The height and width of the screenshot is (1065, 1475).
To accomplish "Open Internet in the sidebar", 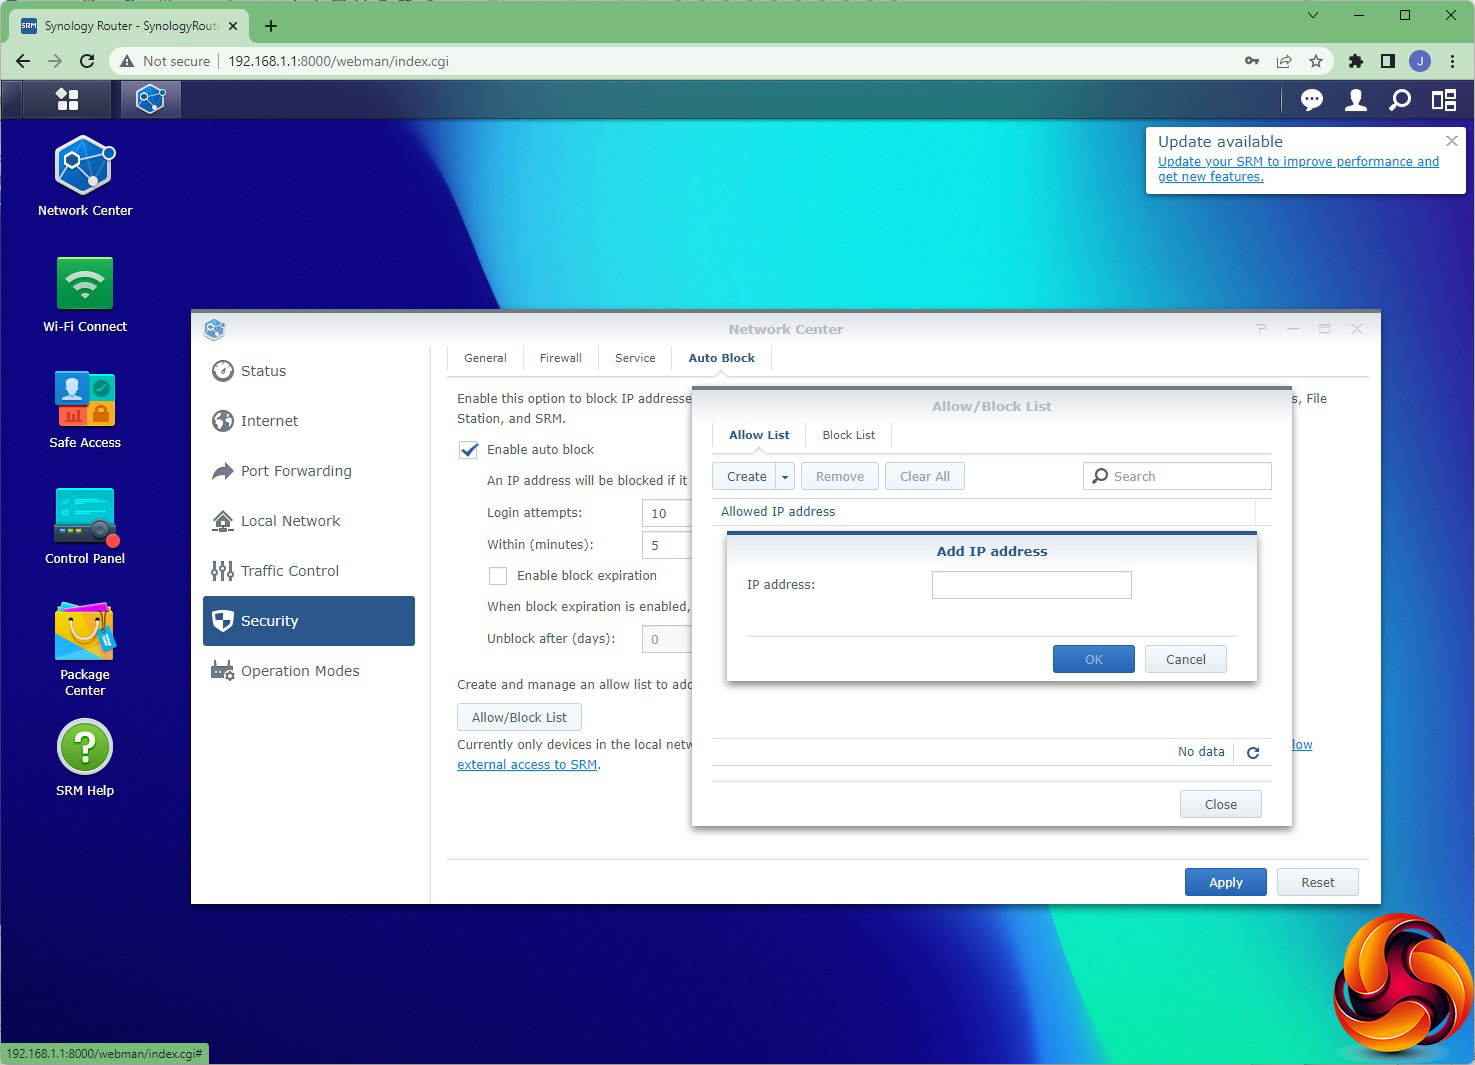I will pos(309,421).
